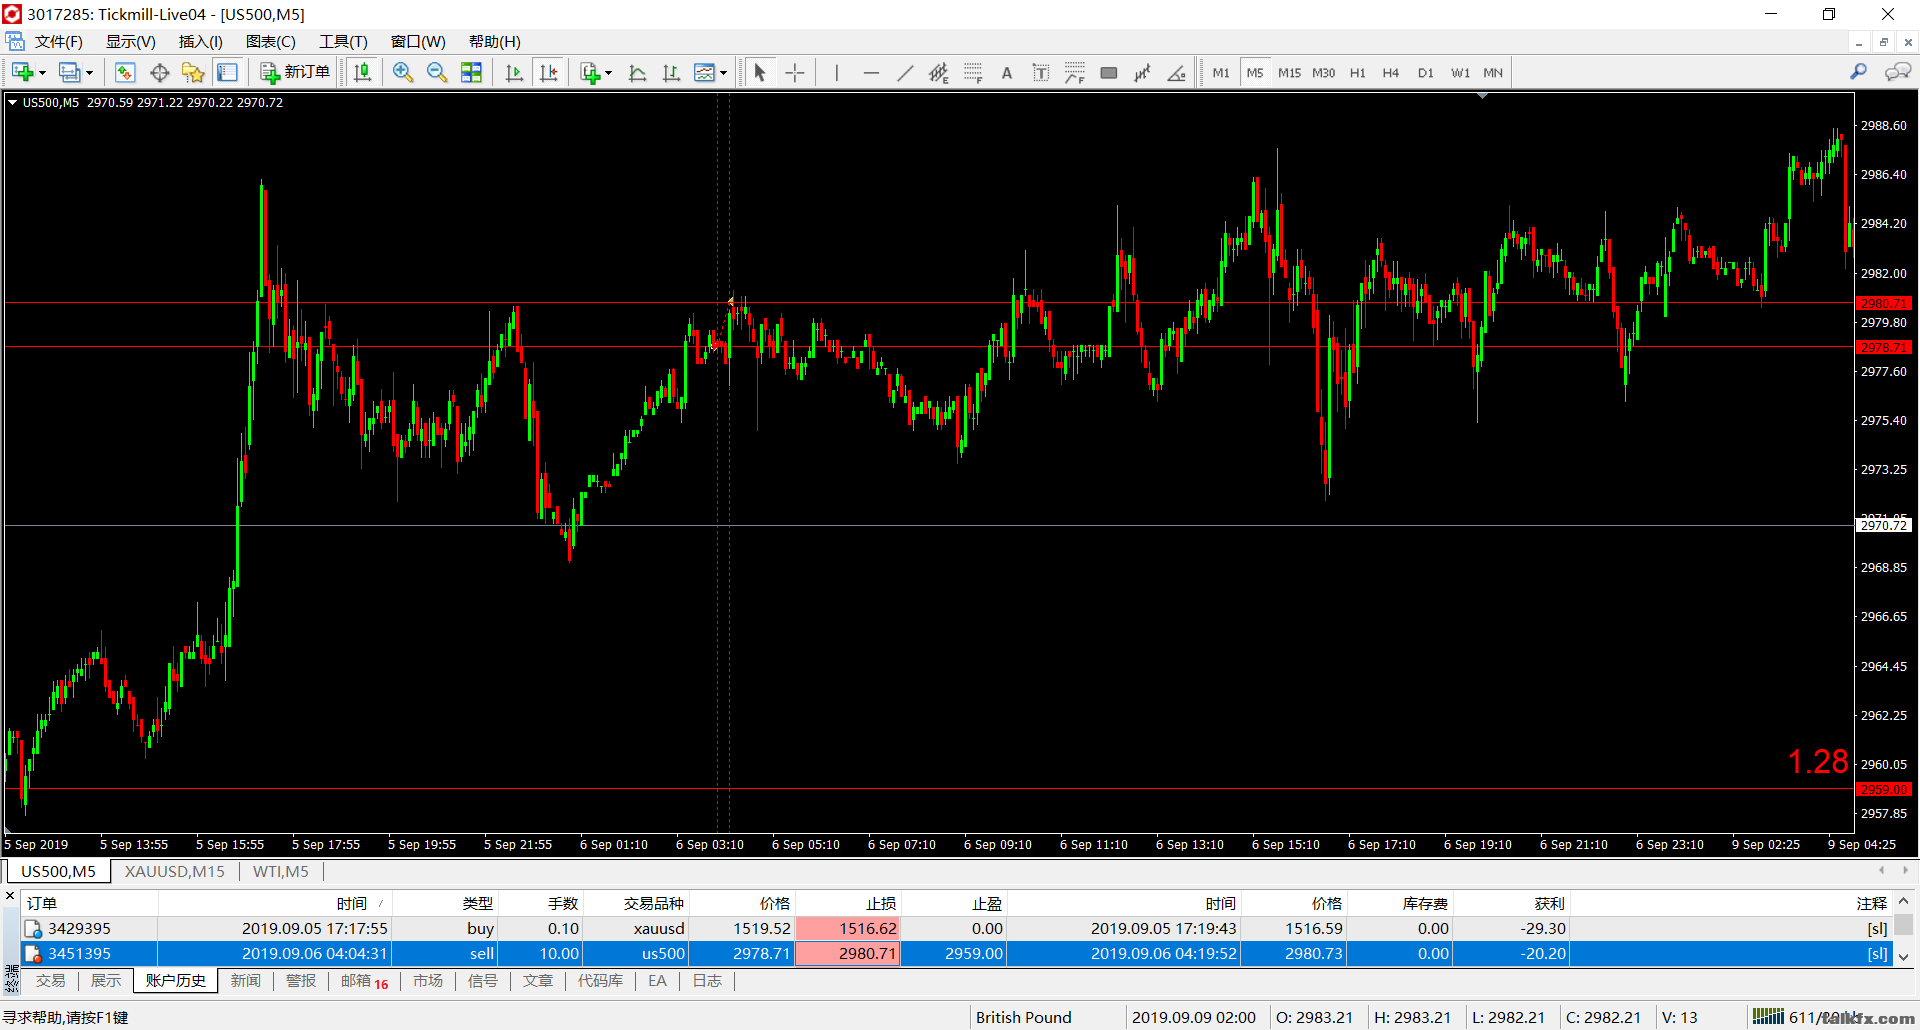Select the angle trendline tool

tap(1177, 72)
